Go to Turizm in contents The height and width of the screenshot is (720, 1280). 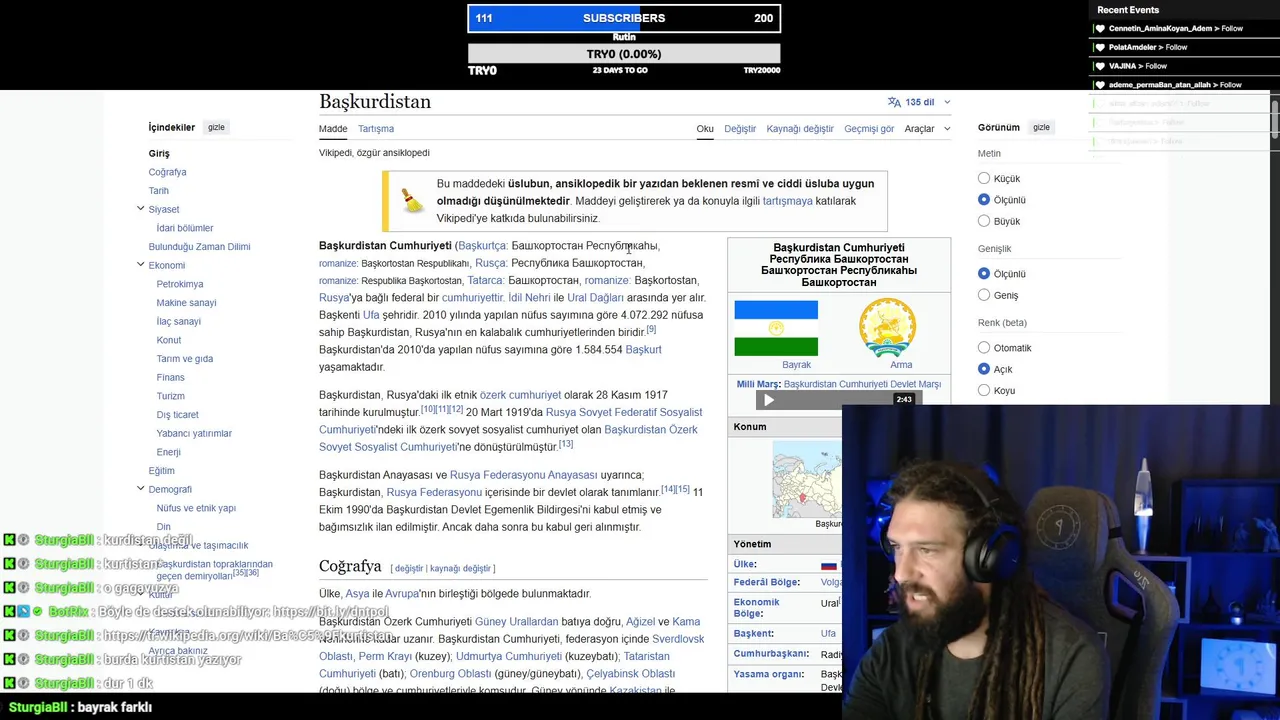[171, 396]
